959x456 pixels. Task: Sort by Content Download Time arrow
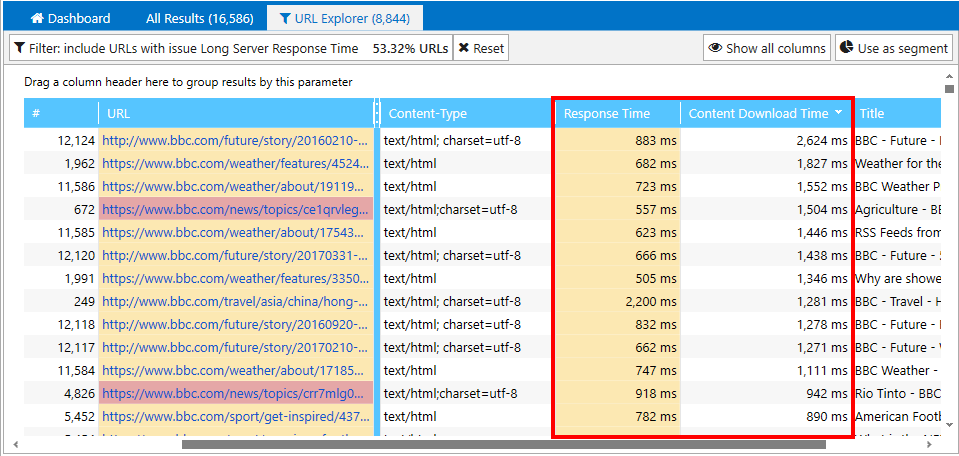coord(838,113)
